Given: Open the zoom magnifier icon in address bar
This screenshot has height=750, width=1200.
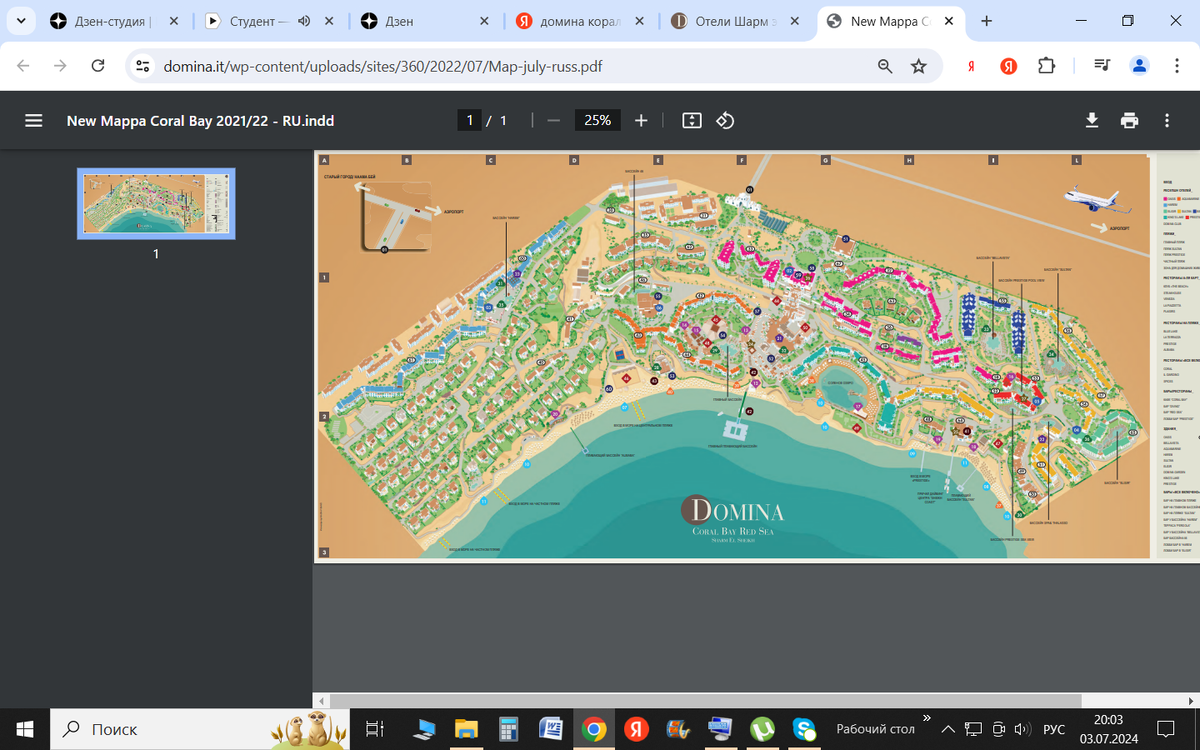Looking at the screenshot, I should point(885,66).
